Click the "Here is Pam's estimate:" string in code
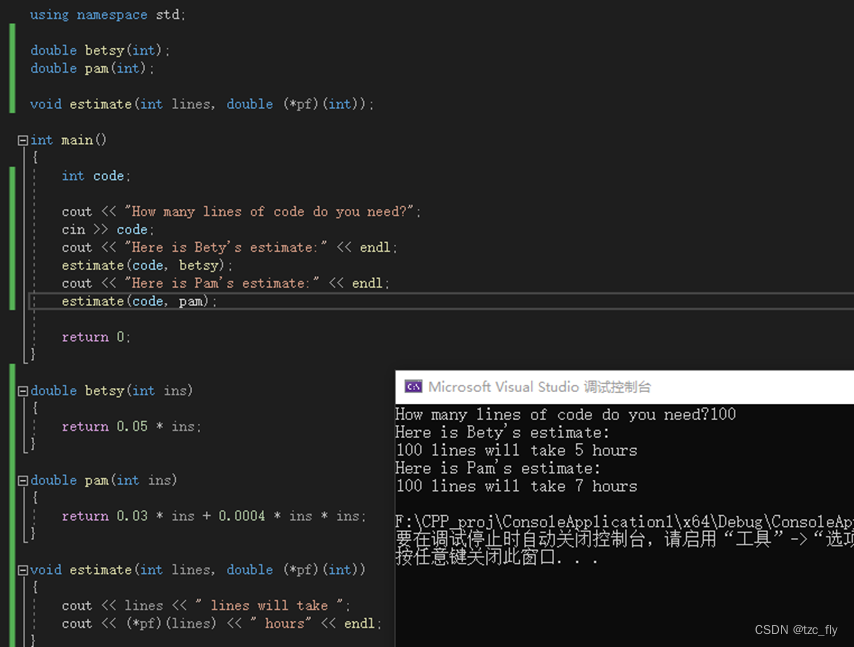Viewport: 854px width, 647px height. tap(222, 283)
